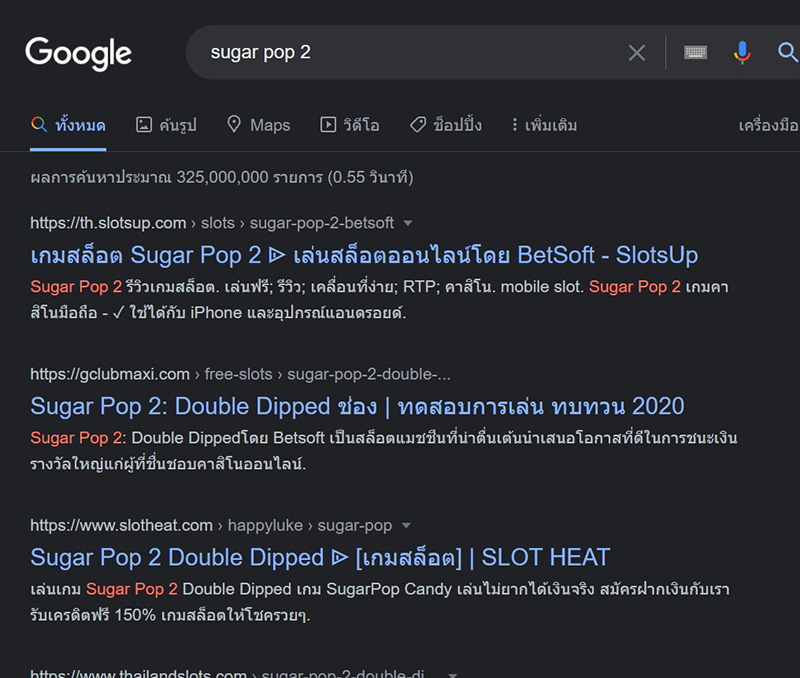The height and width of the screenshot is (678, 800).
Task: Click the shopping tag icon
Action: click(418, 125)
